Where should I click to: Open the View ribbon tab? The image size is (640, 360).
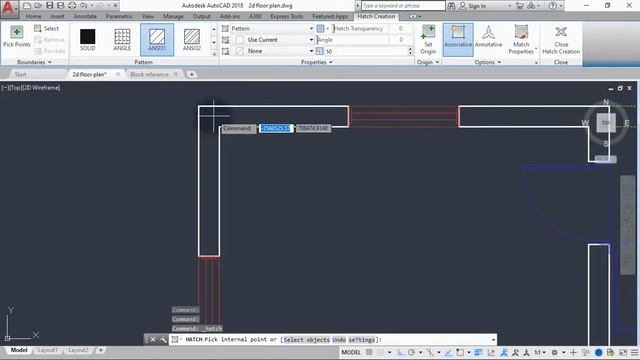click(x=148, y=16)
